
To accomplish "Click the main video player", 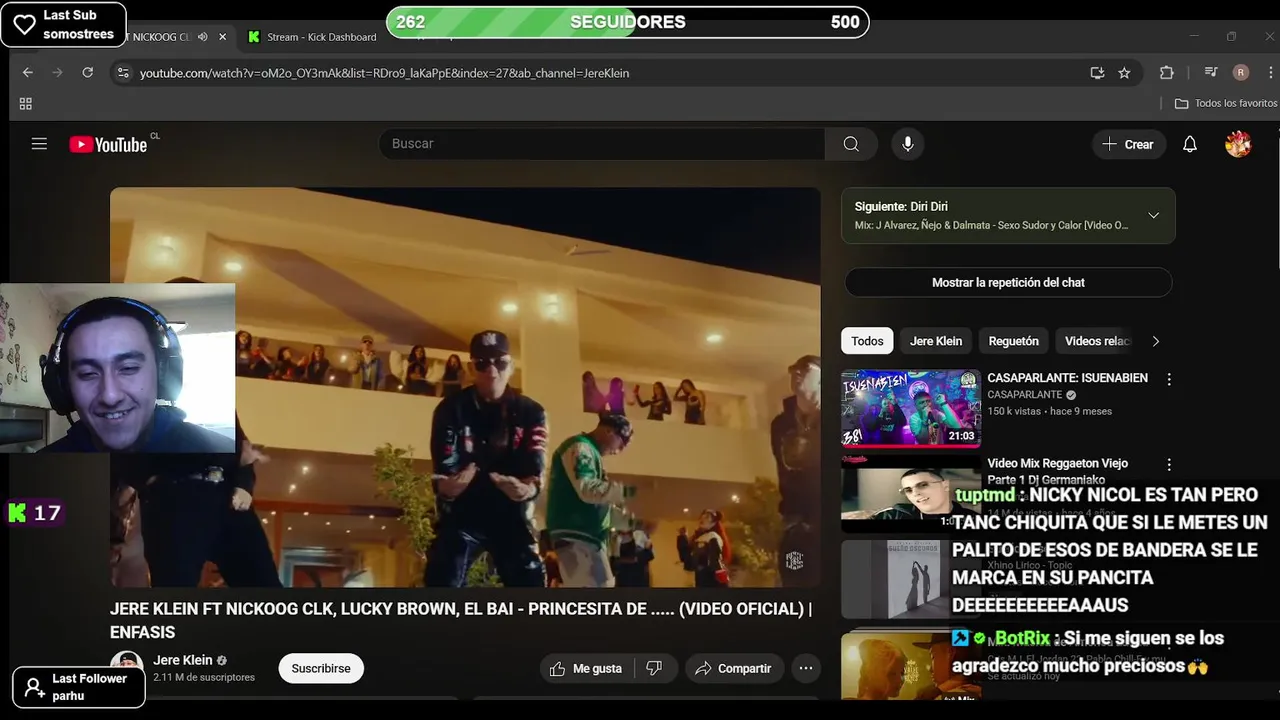I will tap(465, 387).
